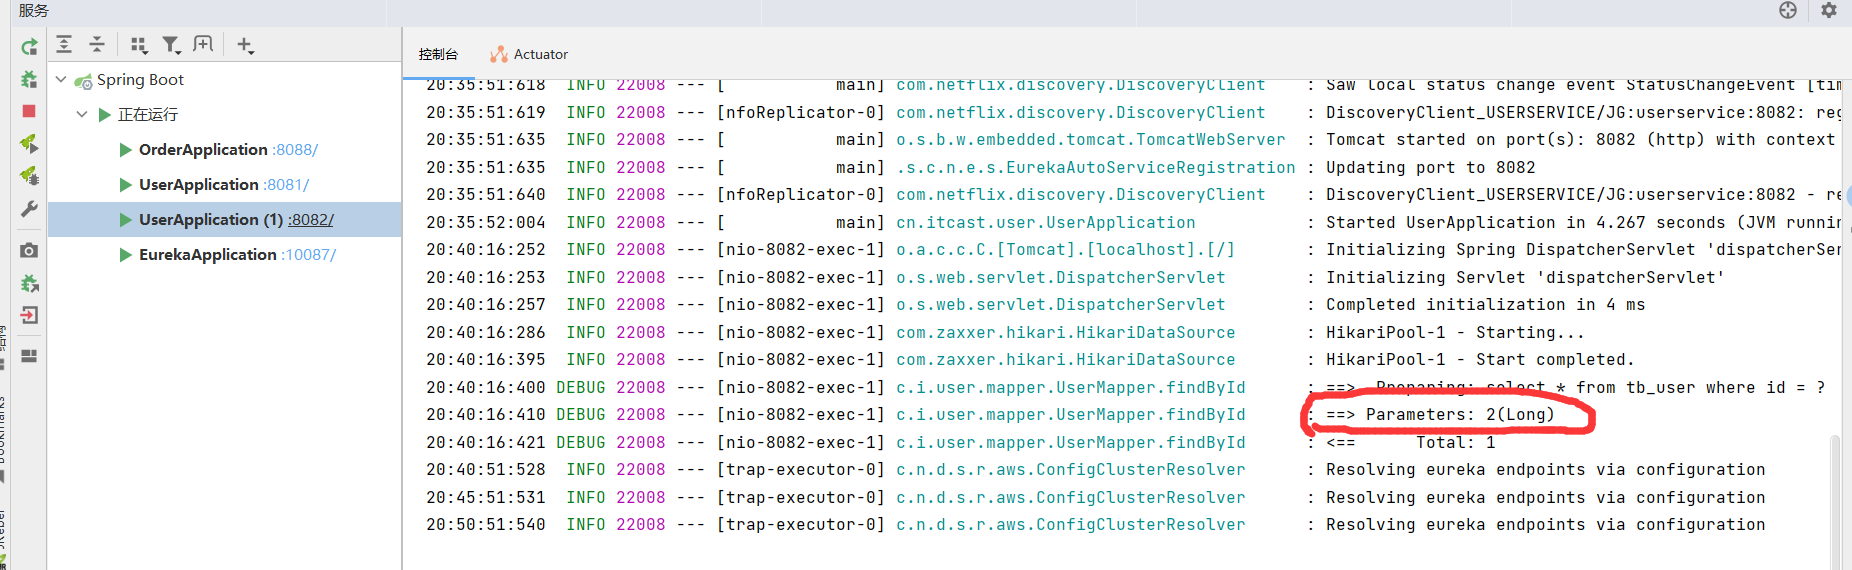Switch to the Actuator tab
The width and height of the screenshot is (1852, 570).
[x=529, y=54]
